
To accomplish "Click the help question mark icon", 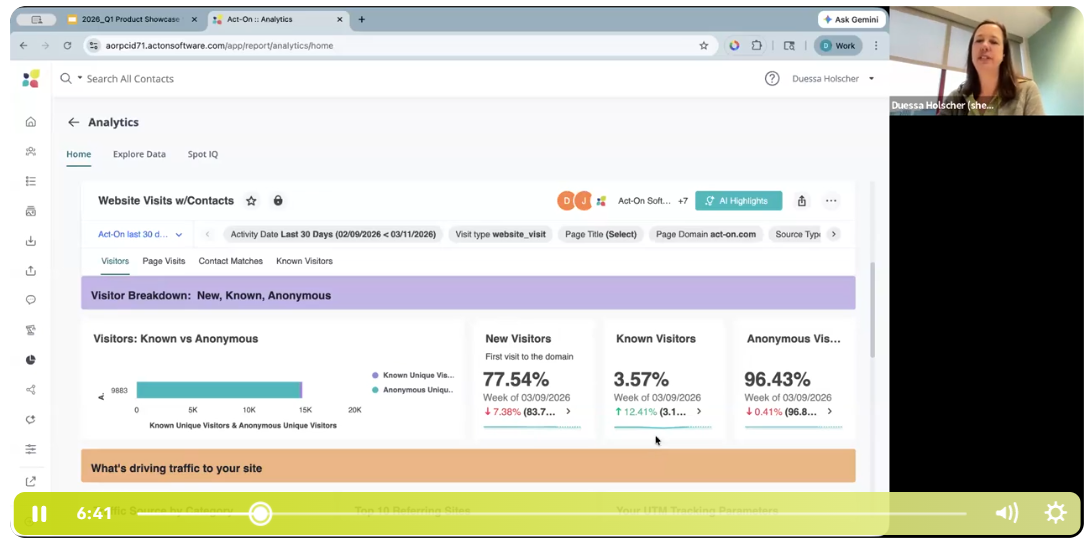I will click(x=772, y=79).
